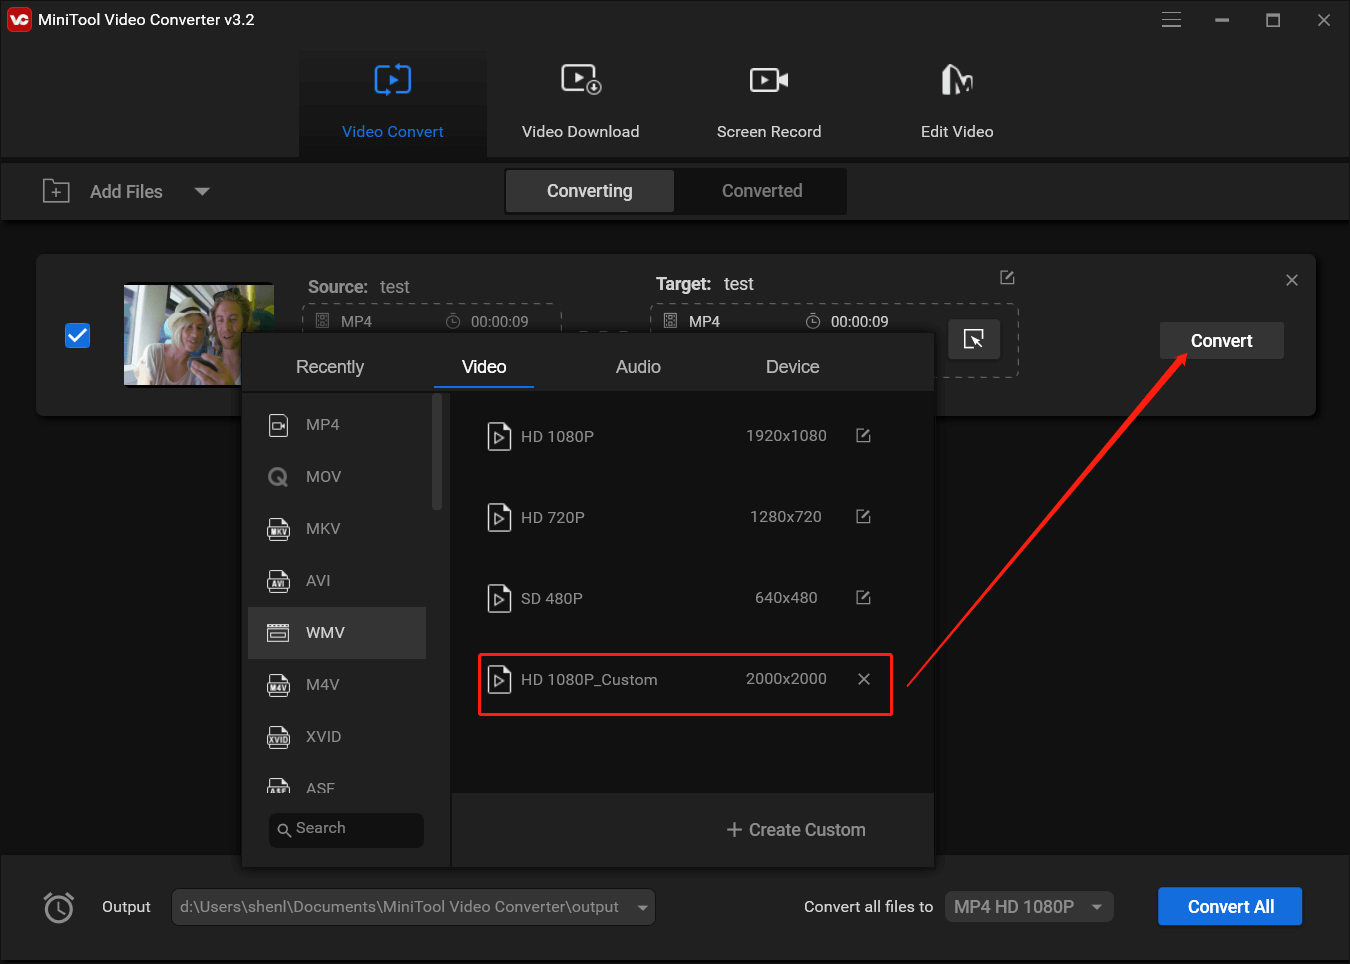Image resolution: width=1350 pixels, height=964 pixels.
Task: Click Create Custom to make a preset
Action: point(795,829)
